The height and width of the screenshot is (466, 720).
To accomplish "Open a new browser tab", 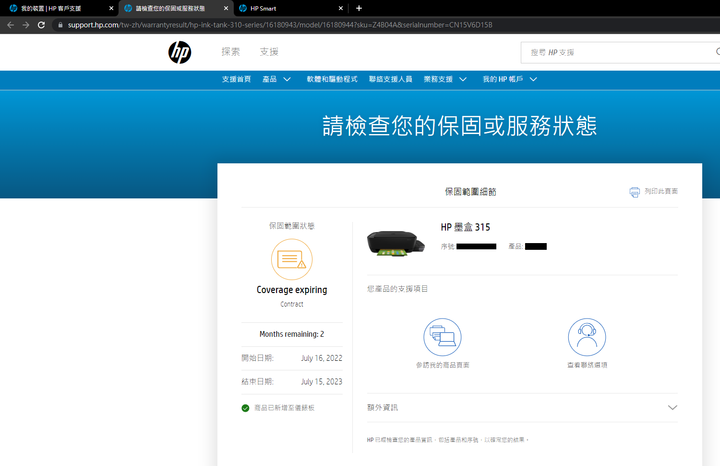I will [359, 8].
